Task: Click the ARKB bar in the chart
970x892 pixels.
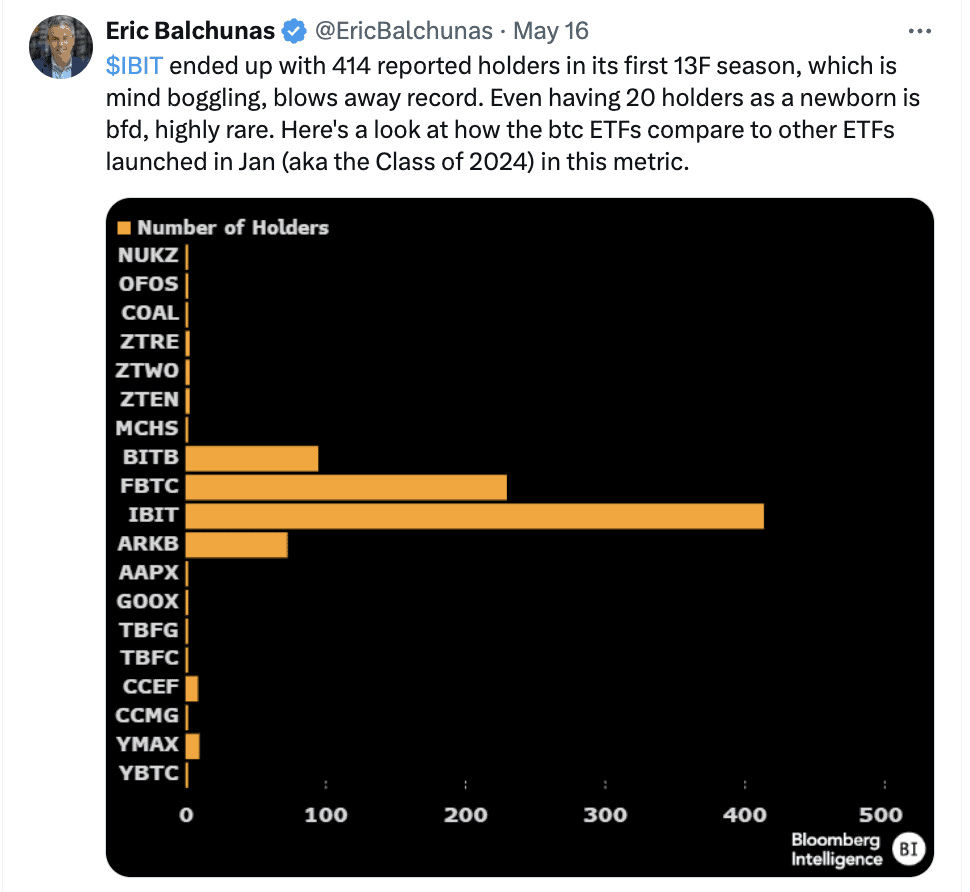Action: pos(236,545)
